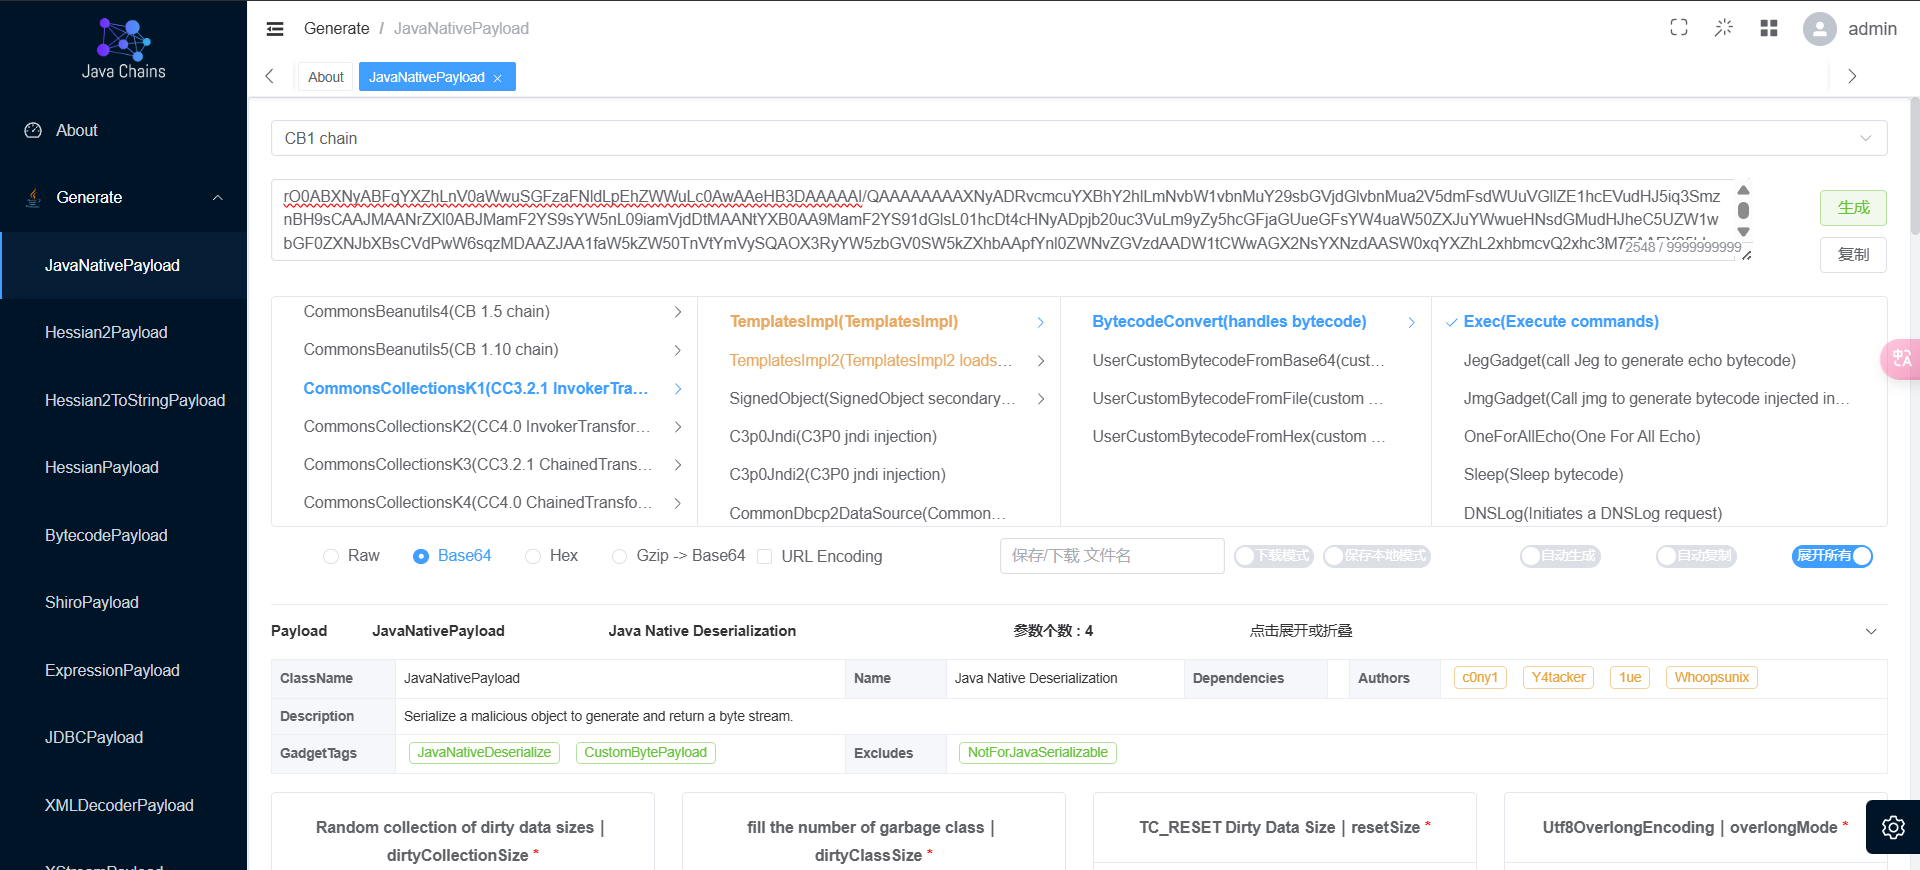Screen dimensions: 1920x870
Task: Open settings gear at bottom right
Action: click(x=1892, y=827)
